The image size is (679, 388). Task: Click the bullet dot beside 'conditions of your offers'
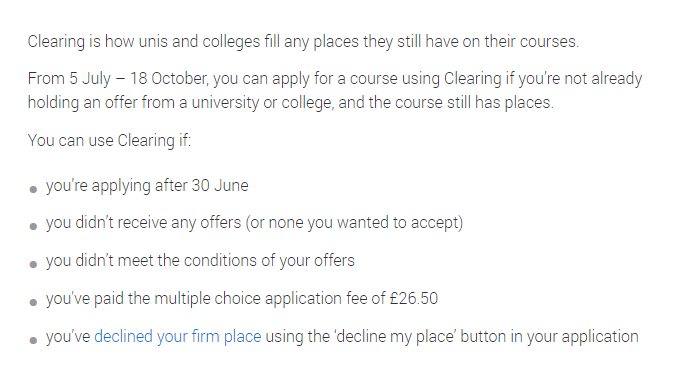(33, 264)
